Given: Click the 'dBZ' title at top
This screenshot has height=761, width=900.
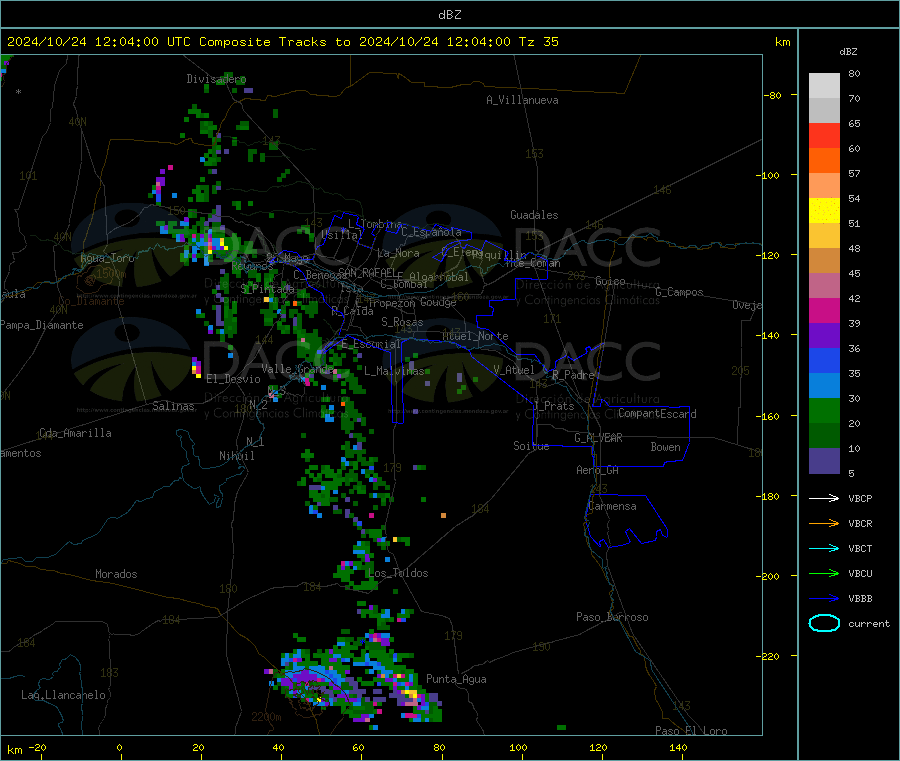Looking at the screenshot, I should 449,15.
